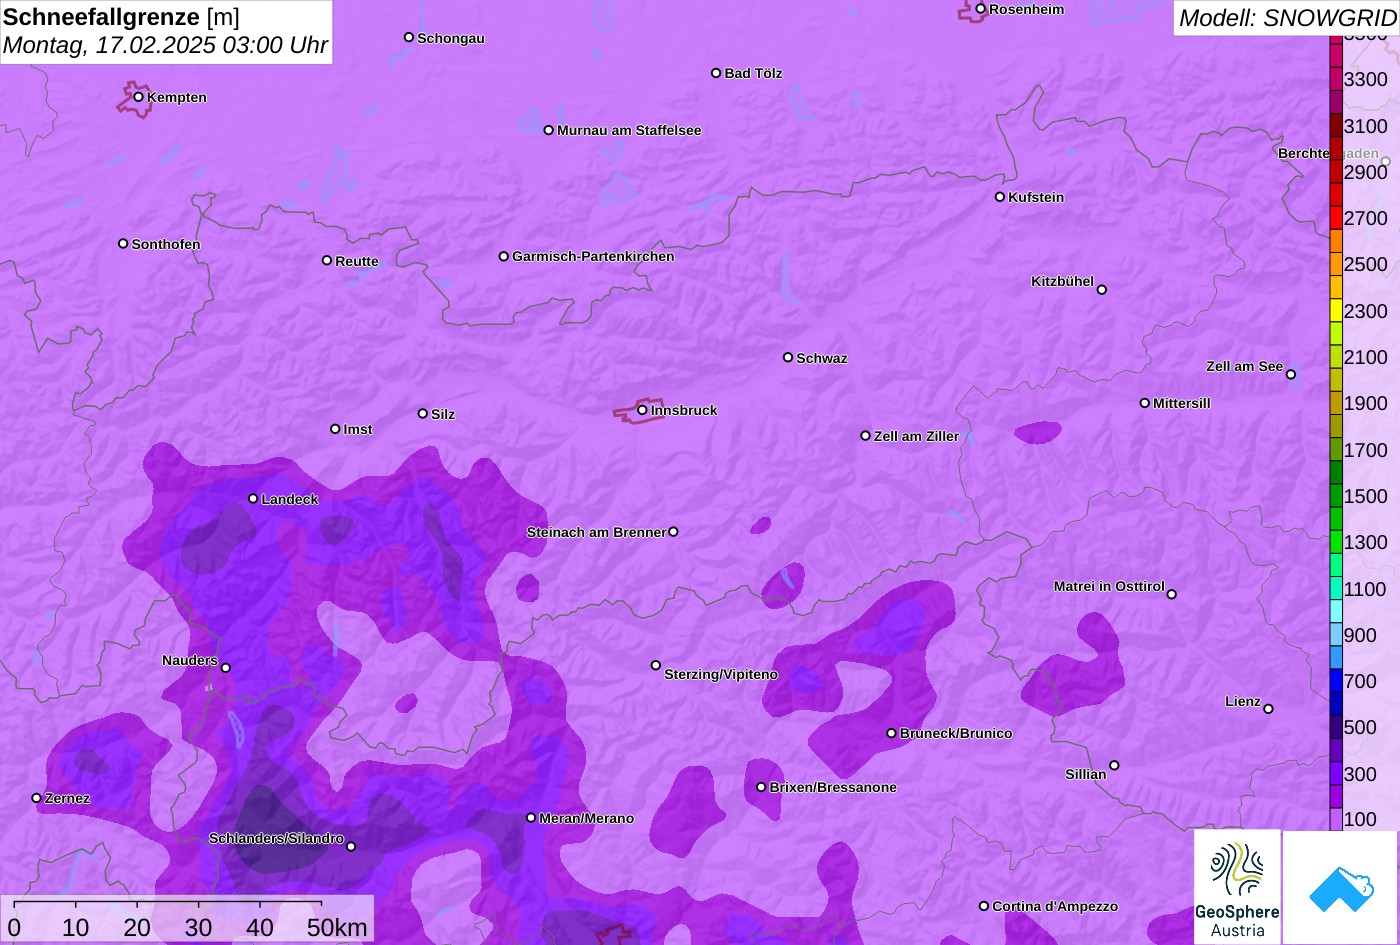Viewport: 1400px width, 945px height.
Task: Click the orange legend swatch at 2500
Action: click(1335, 264)
